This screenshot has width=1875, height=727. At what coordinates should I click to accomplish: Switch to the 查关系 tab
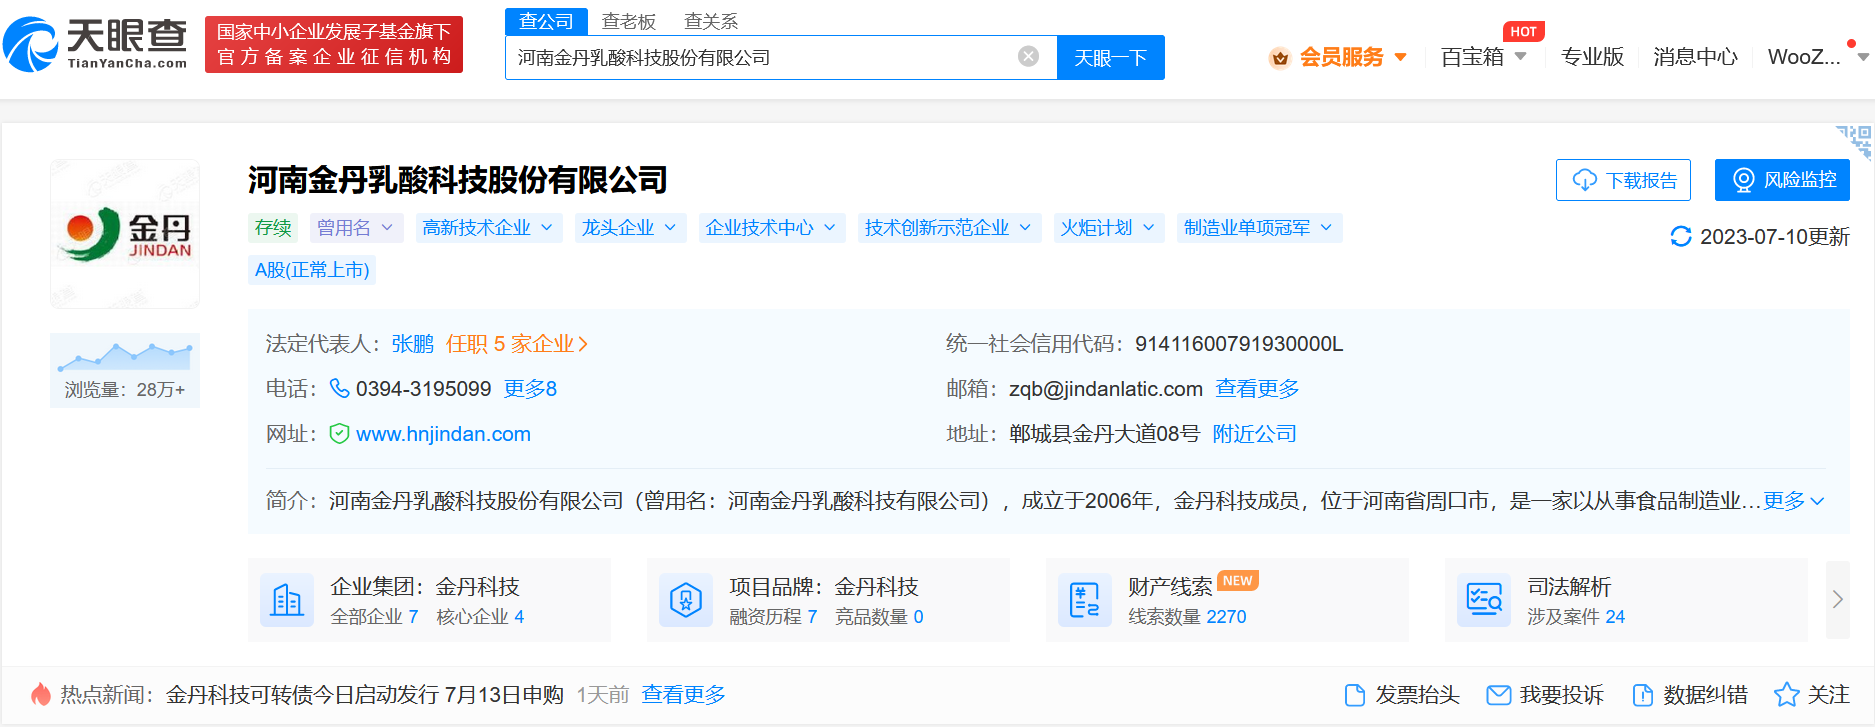pos(710,21)
